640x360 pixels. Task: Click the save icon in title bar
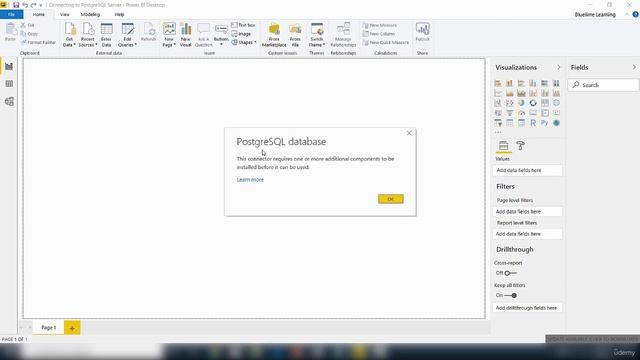pyautogui.click(x=16, y=5)
